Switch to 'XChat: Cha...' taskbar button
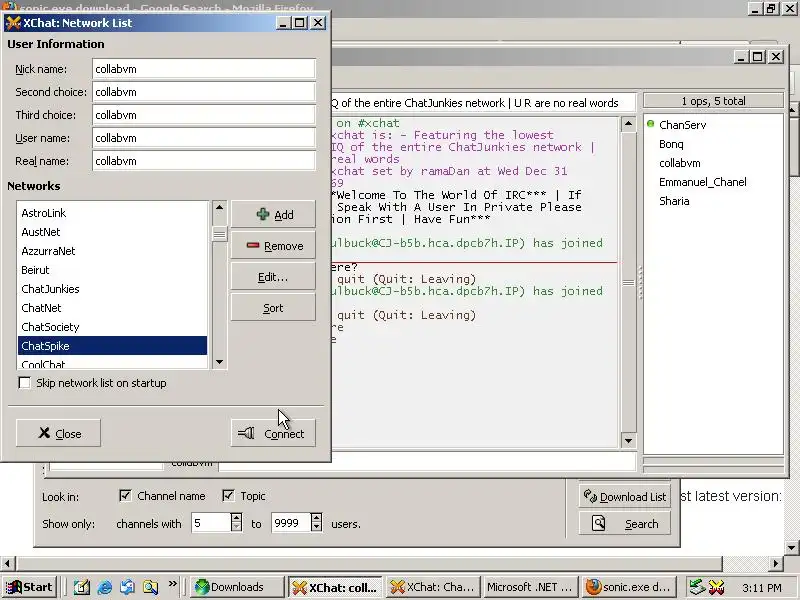Image resolution: width=800 pixels, height=600 pixels. point(434,587)
